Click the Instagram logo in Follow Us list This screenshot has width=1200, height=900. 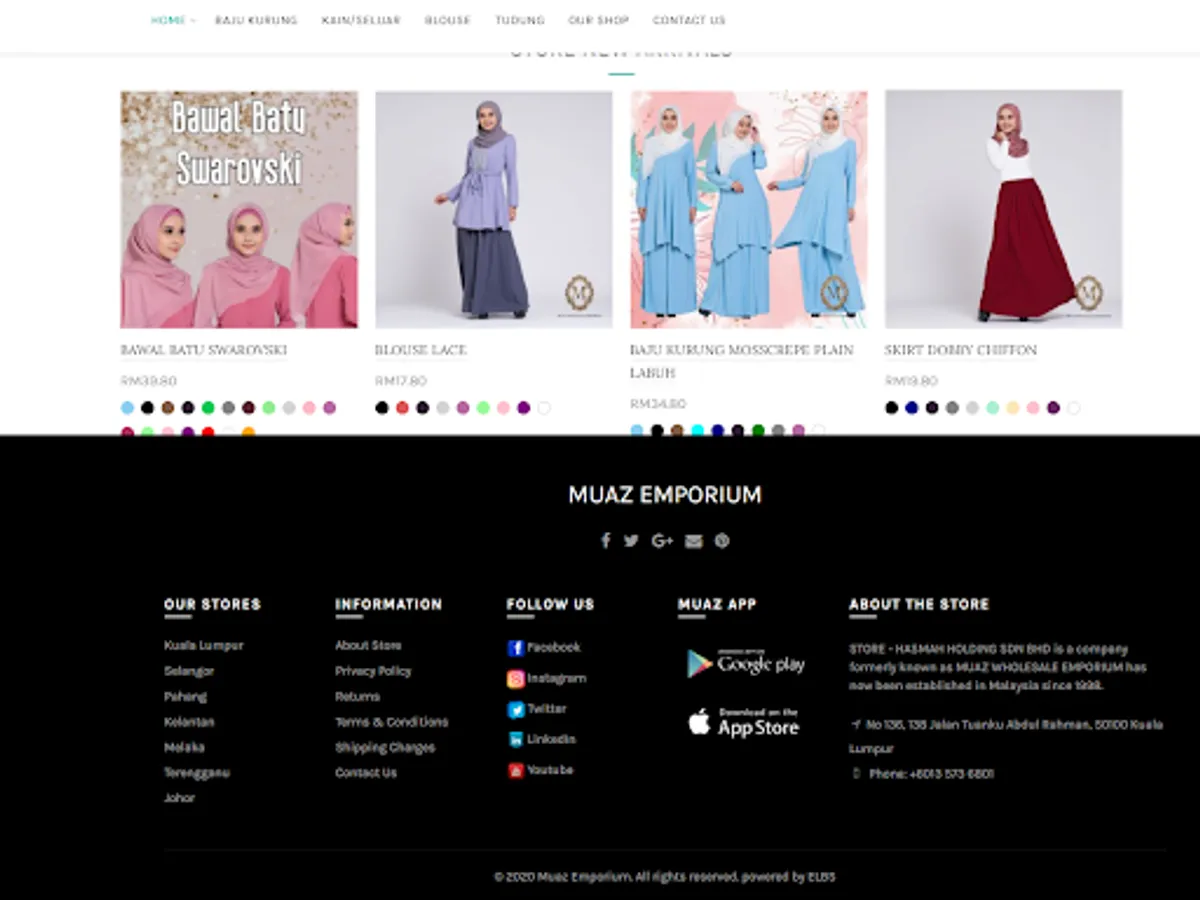pyautogui.click(x=516, y=679)
